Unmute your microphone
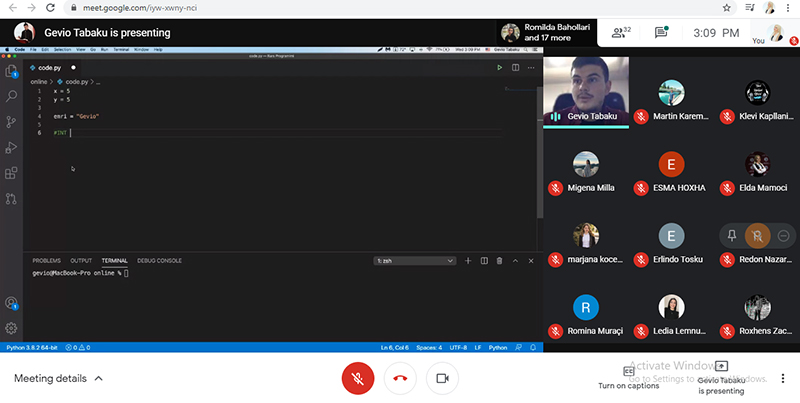This screenshot has height=403, width=800. [x=358, y=378]
